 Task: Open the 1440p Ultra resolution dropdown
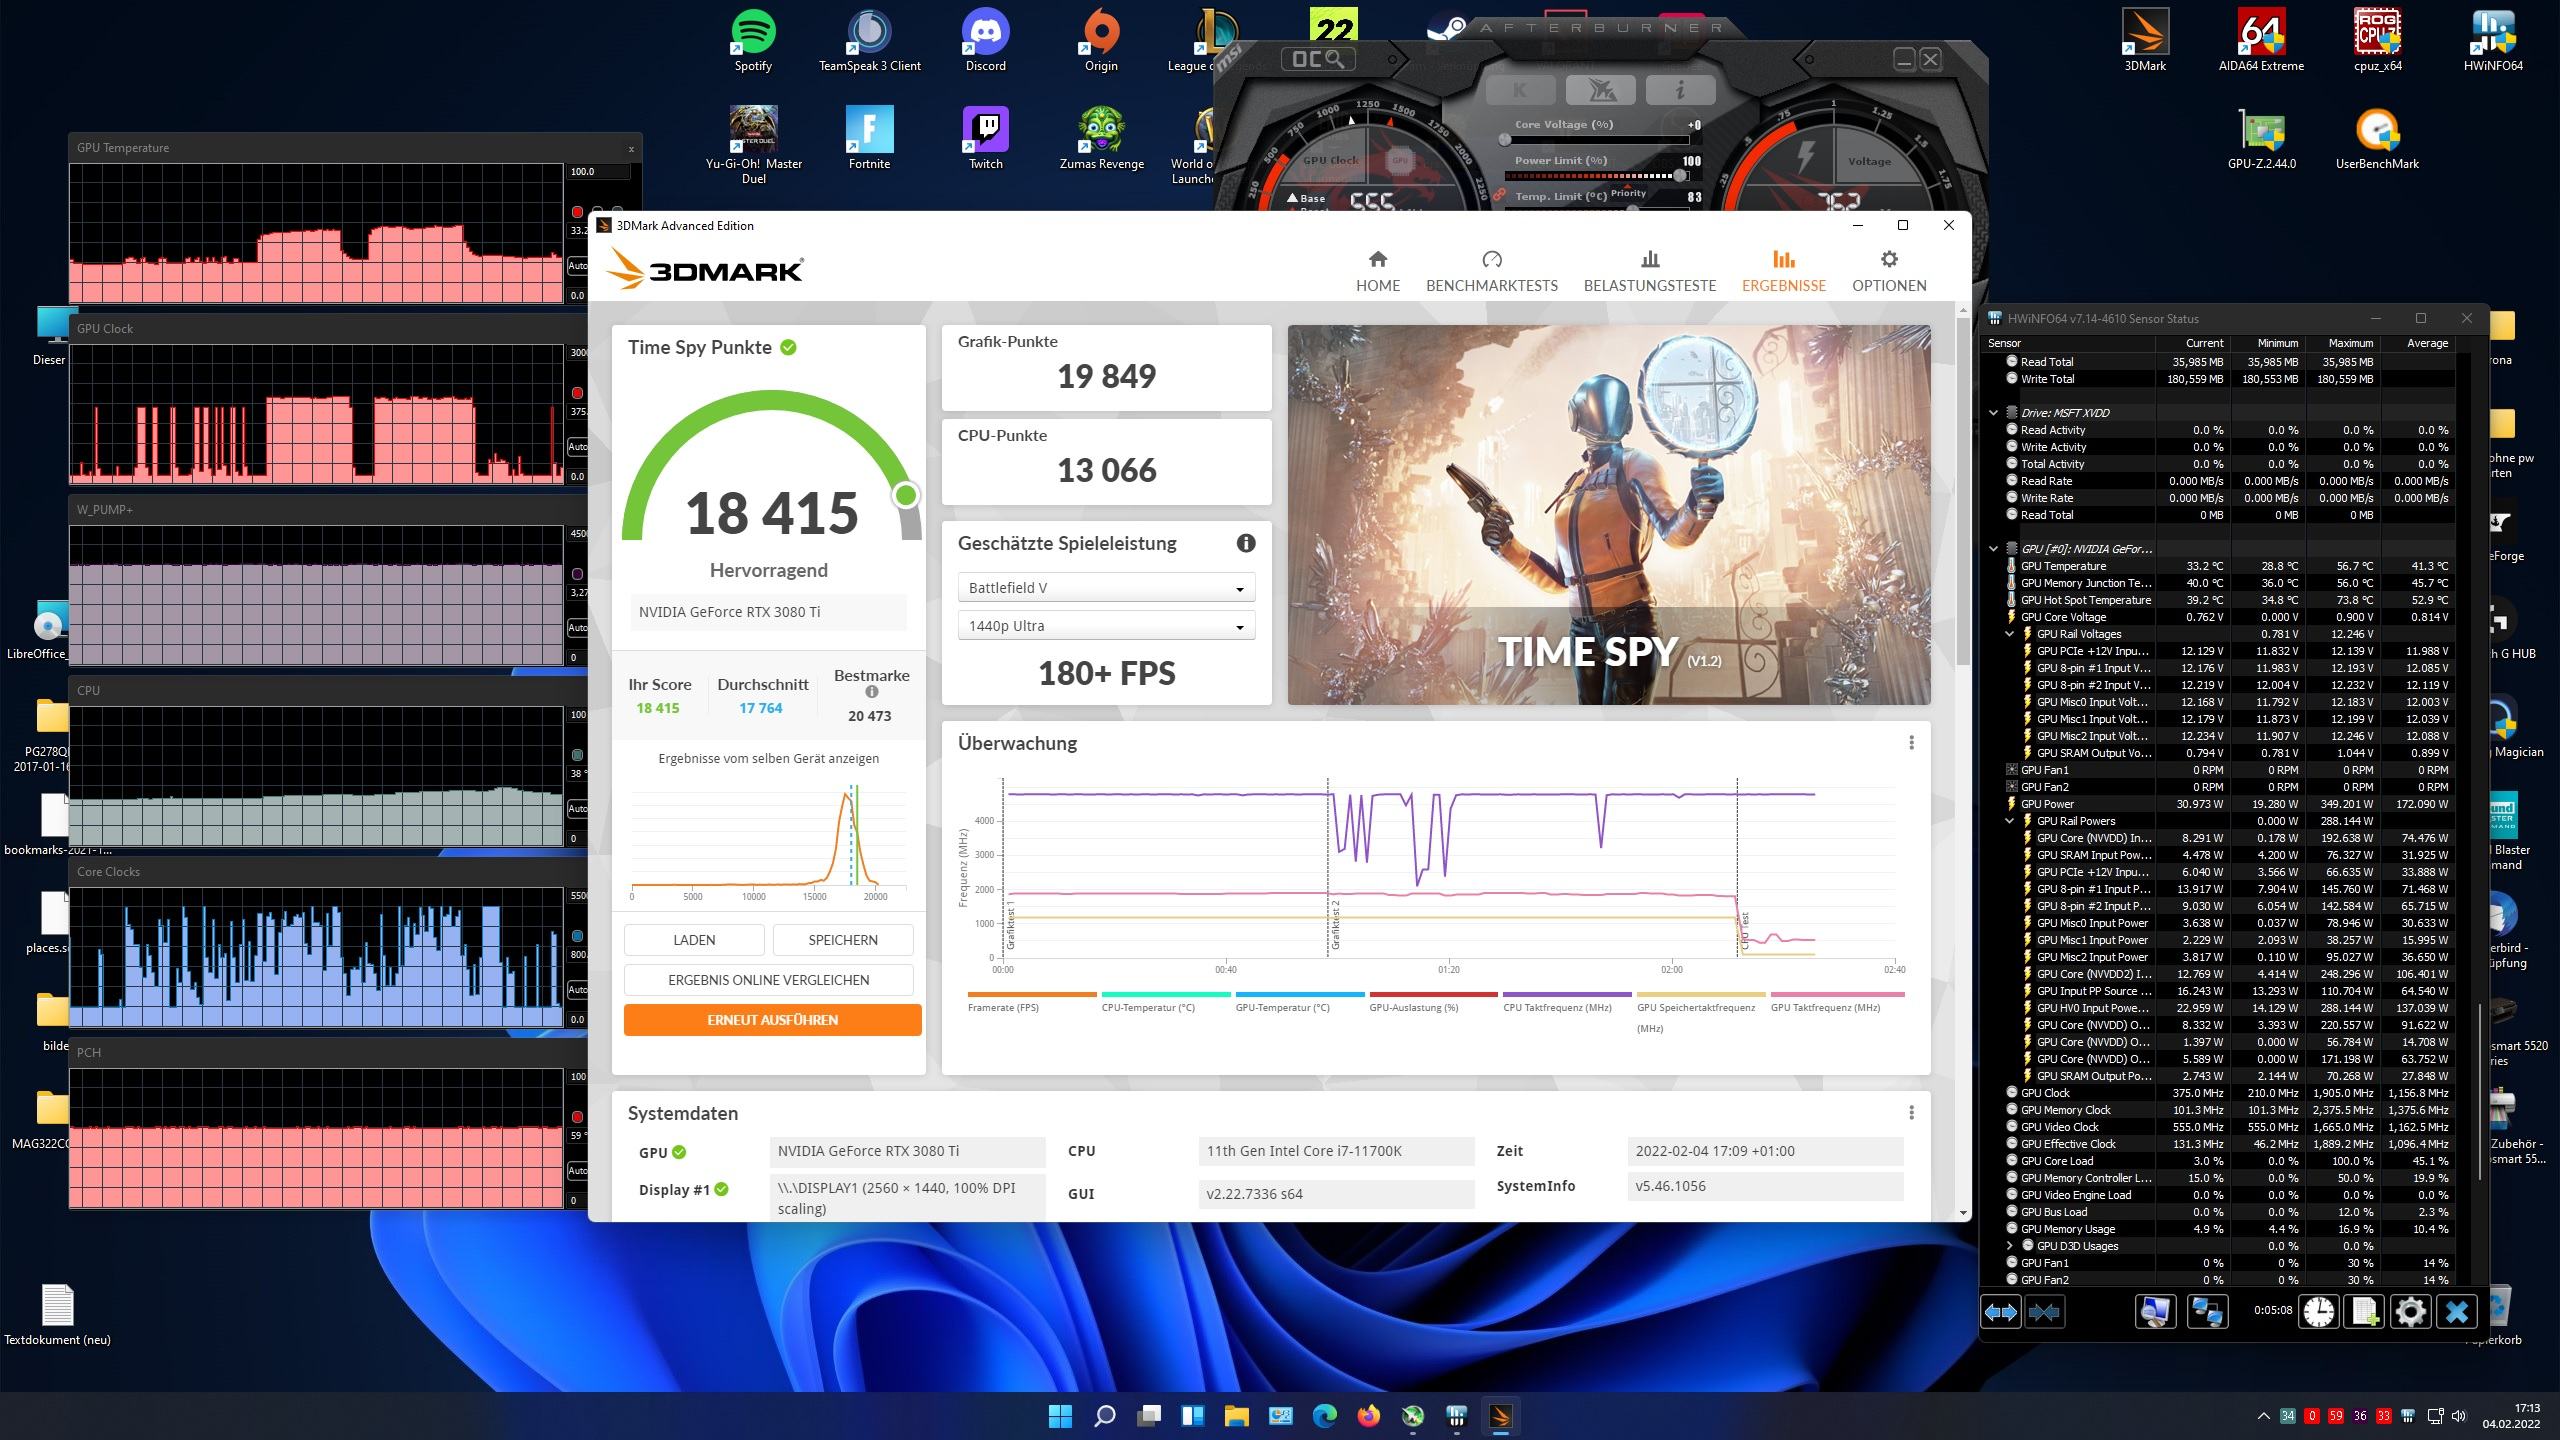[1106, 626]
